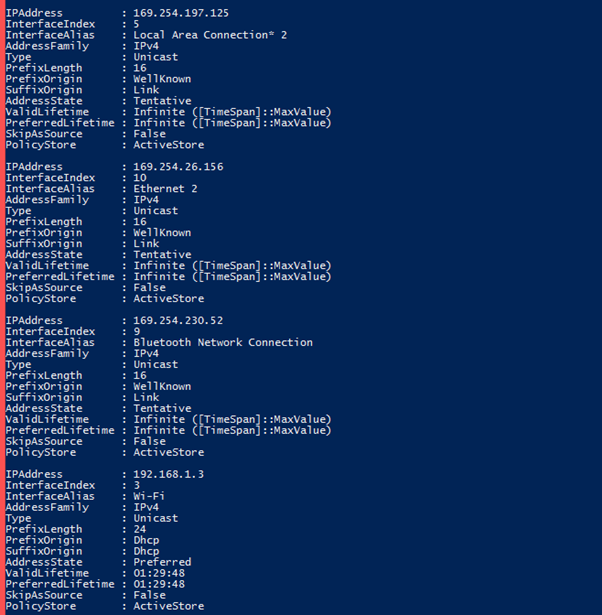Click the PreferredLifetime label in Wi-Fi block

click(x=60, y=584)
